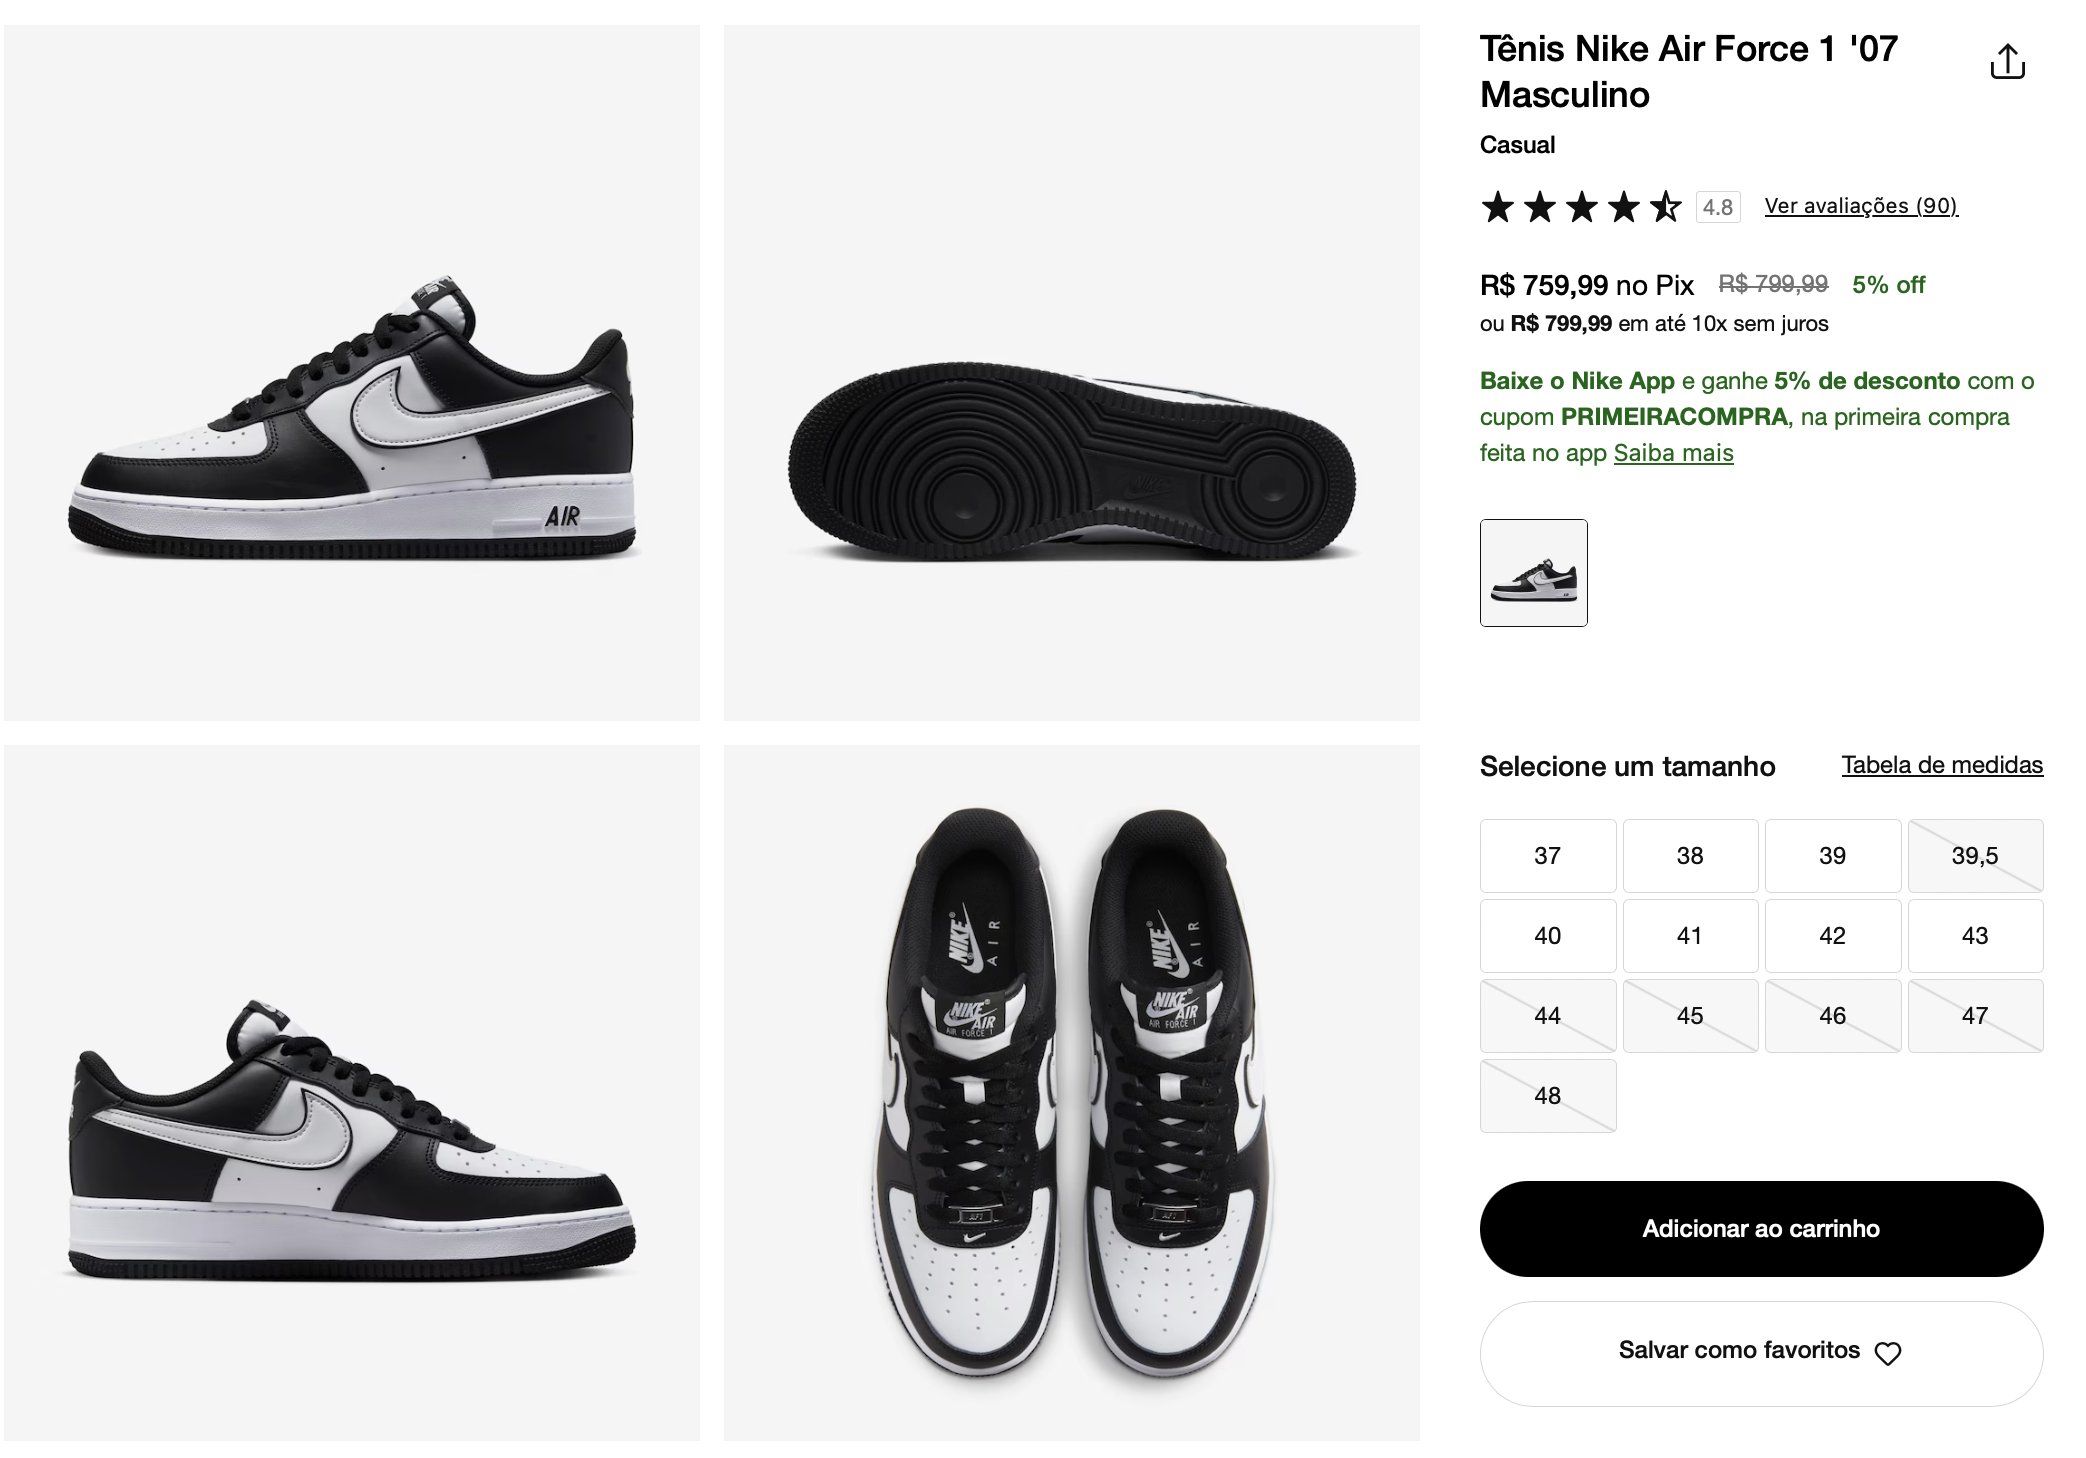Click the star rating icons
Viewport: 2086px width, 1458px height.
(x=1581, y=207)
